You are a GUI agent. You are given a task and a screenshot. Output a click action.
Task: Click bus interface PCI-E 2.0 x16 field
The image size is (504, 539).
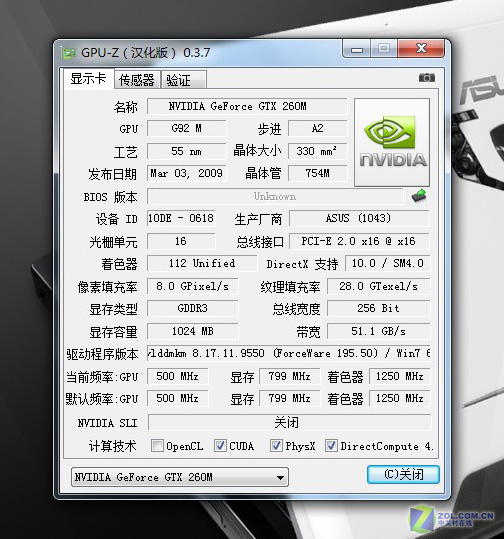coord(359,241)
